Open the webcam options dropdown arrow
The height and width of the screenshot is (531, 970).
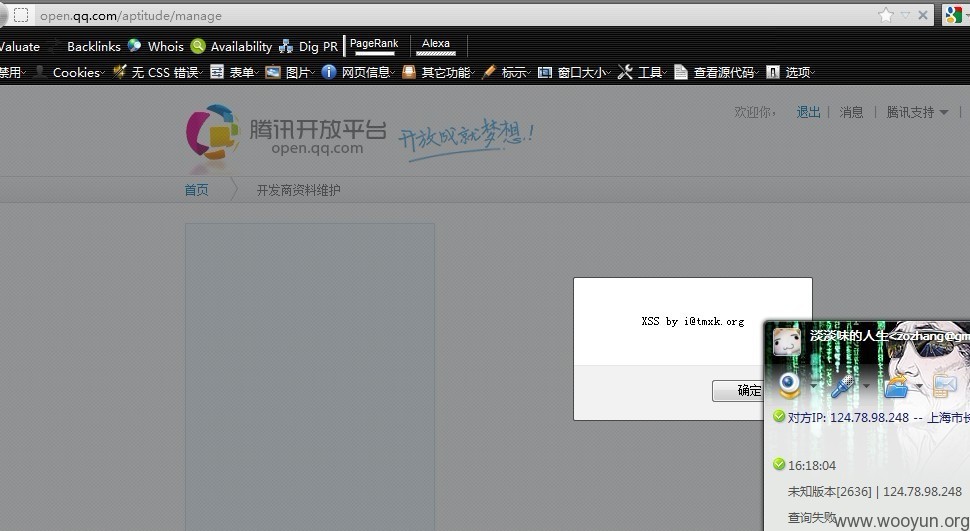[813, 386]
